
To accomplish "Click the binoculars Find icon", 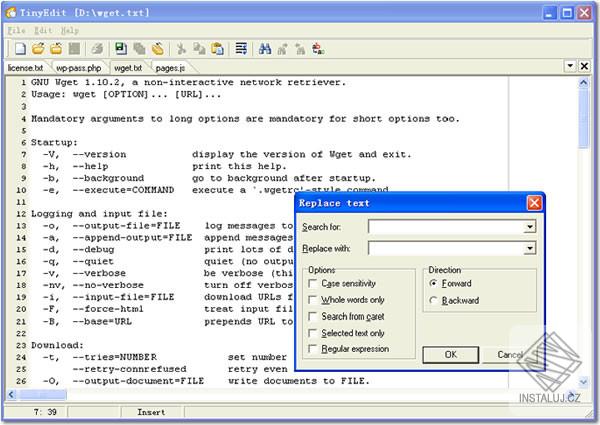I will 265,48.
